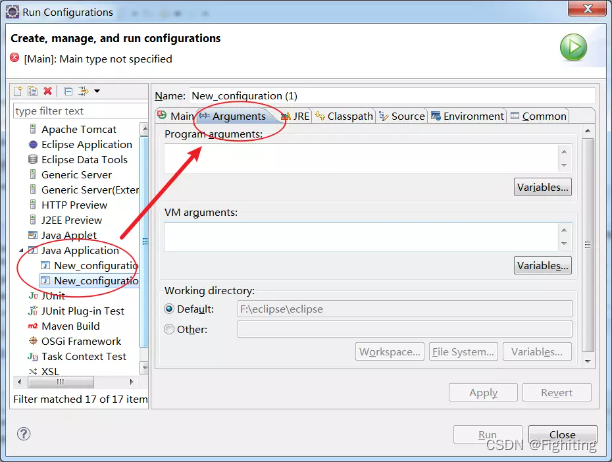Click the Filter launch configurations icon
Viewport: 612px width, 462px height.
(83, 91)
